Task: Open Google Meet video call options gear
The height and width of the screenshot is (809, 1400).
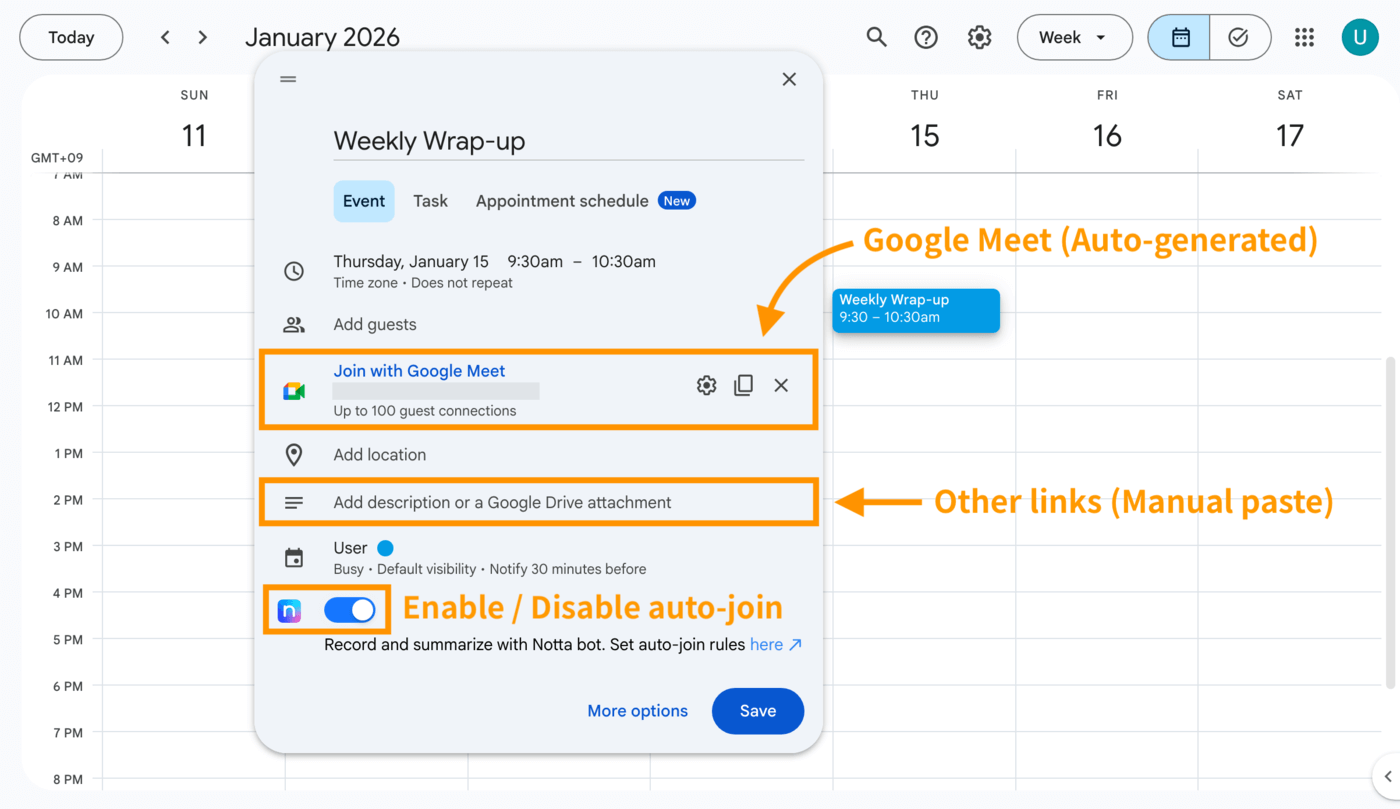Action: coord(706,385)
